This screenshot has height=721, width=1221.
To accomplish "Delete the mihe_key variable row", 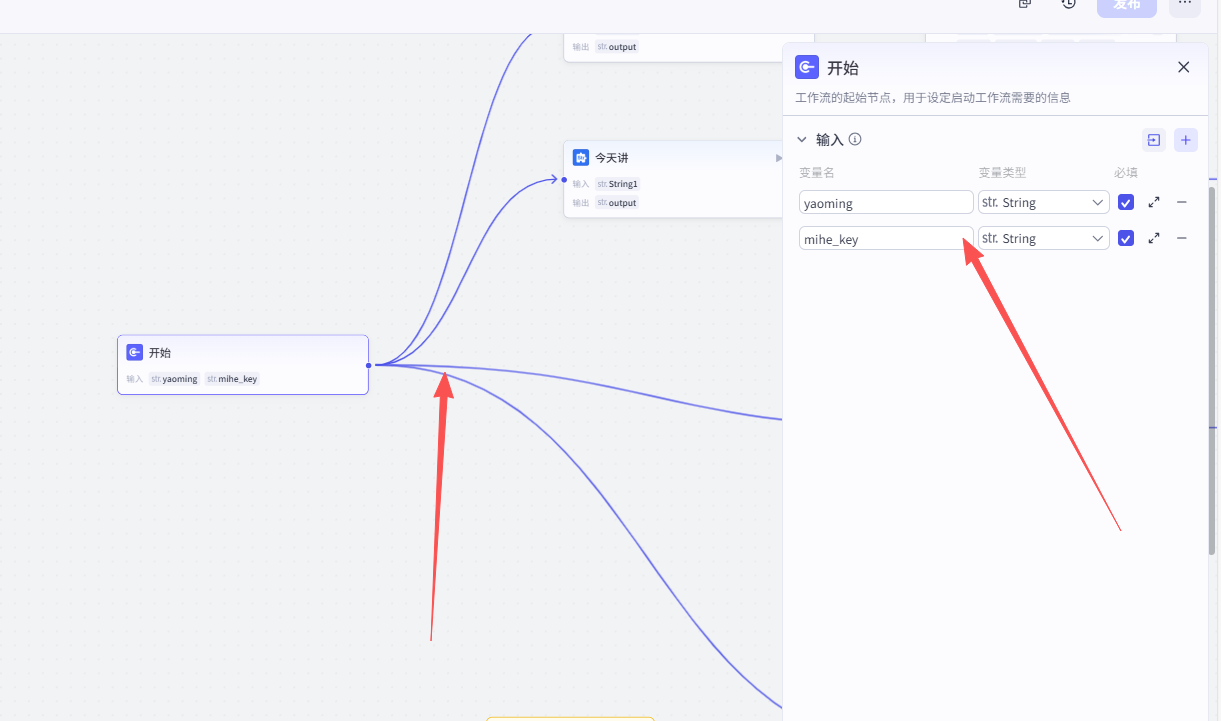I will coord(1181,238).
